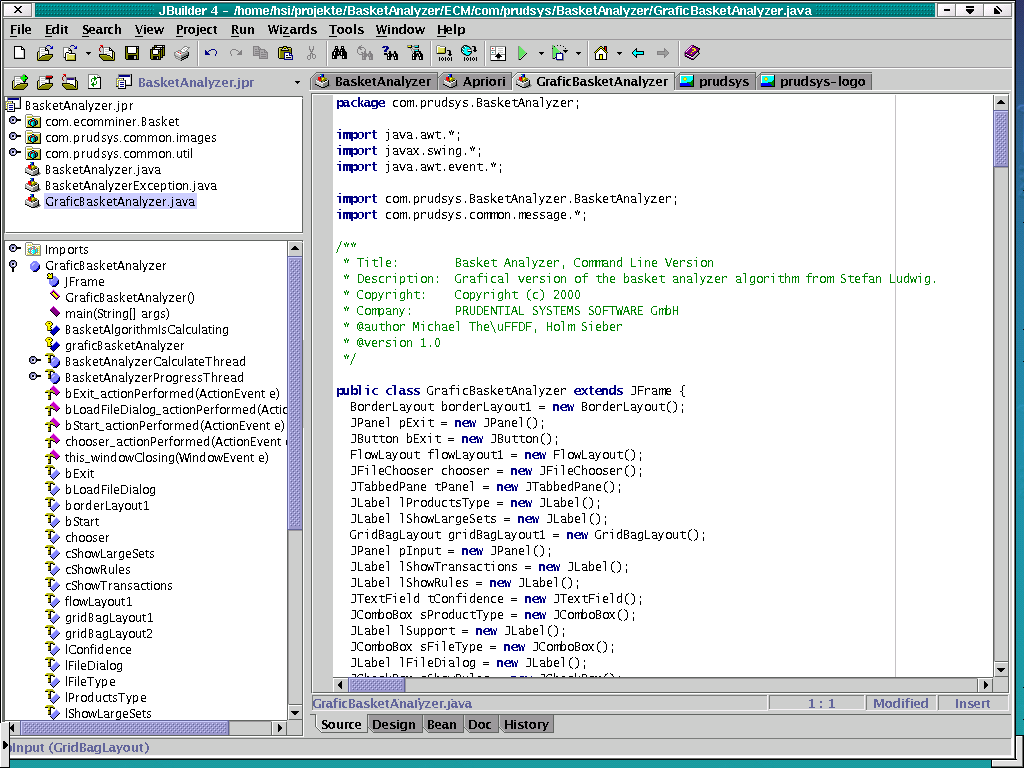This screenshot has width=1024, height=768.
Task: Click the Undo arrow icon
Action: click(x=211, y=53)
